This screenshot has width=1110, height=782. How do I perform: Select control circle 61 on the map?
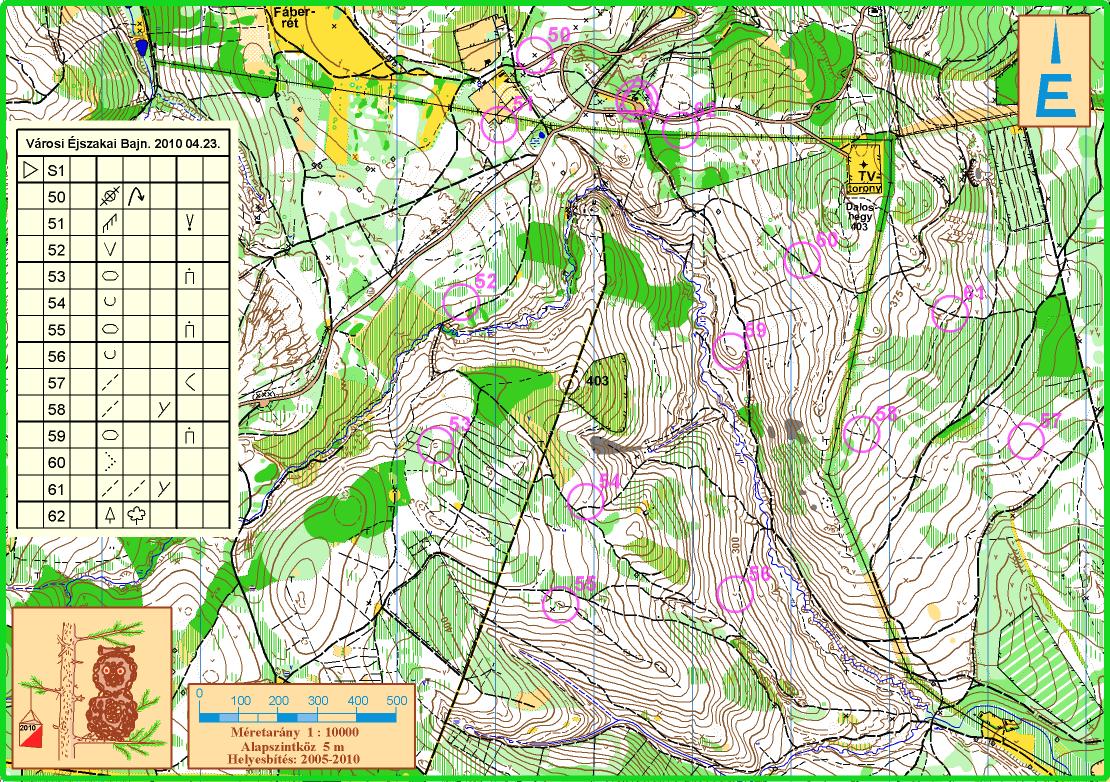coord(950,314)
